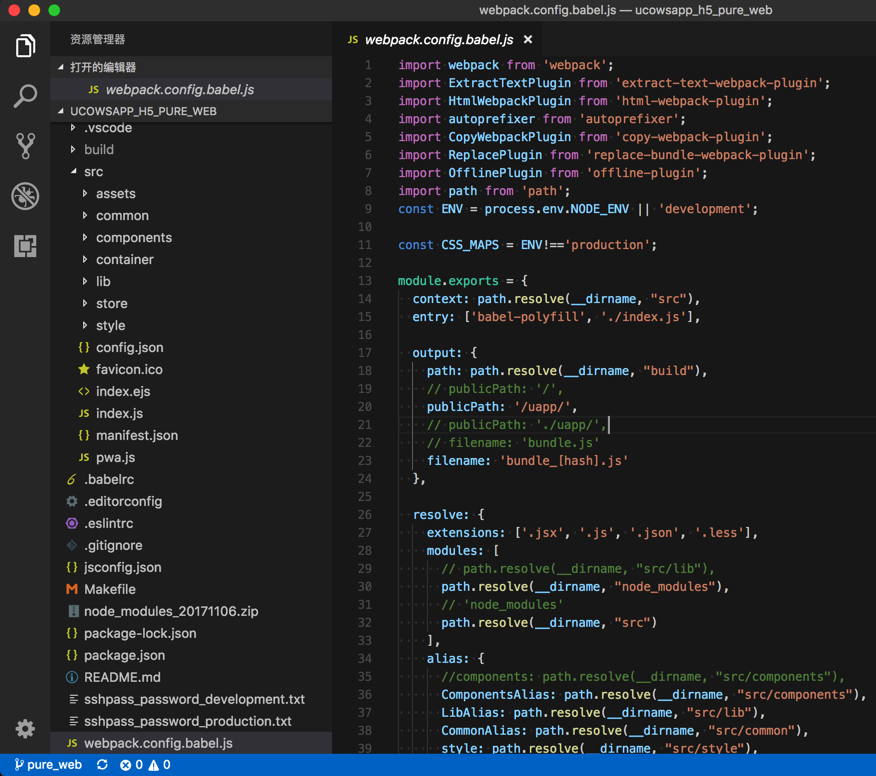Open the Debug view icon

click(x=25, y=196)
